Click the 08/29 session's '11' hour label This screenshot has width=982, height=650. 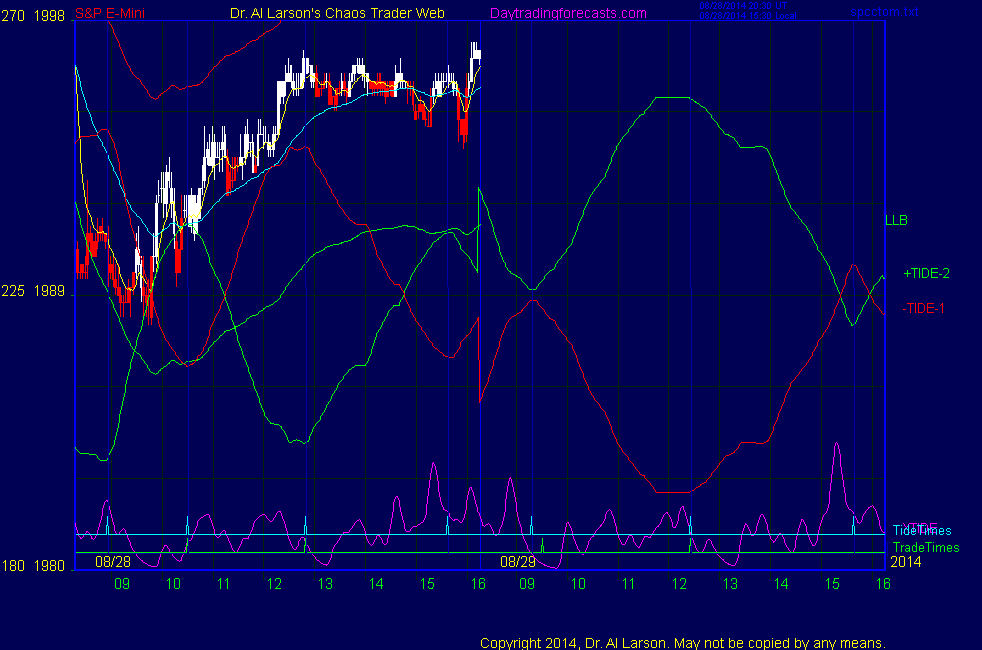(628, 584)
